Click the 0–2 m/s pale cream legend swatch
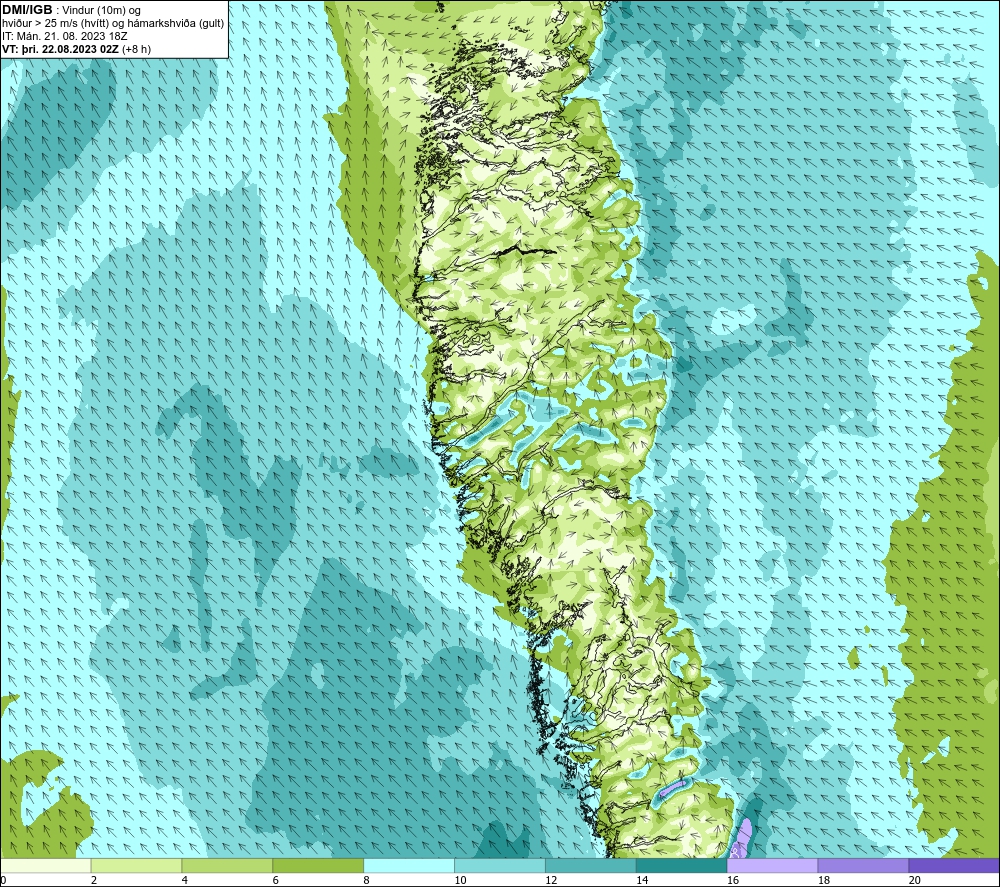 (x=46, y=866)
